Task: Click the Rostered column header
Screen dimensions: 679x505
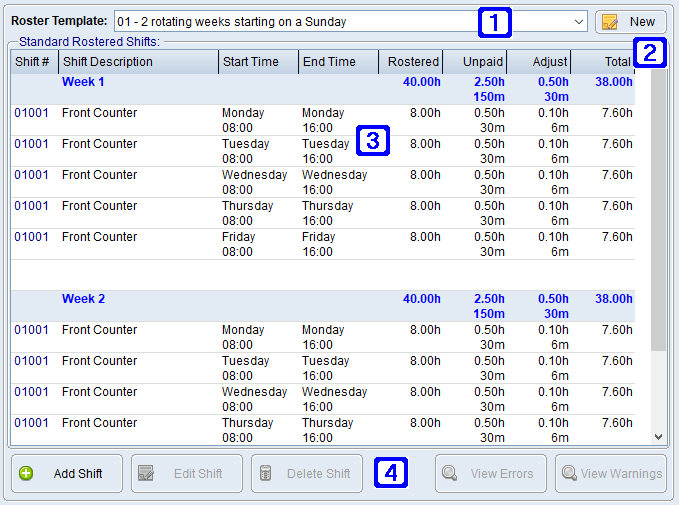Action: (411, 62)
